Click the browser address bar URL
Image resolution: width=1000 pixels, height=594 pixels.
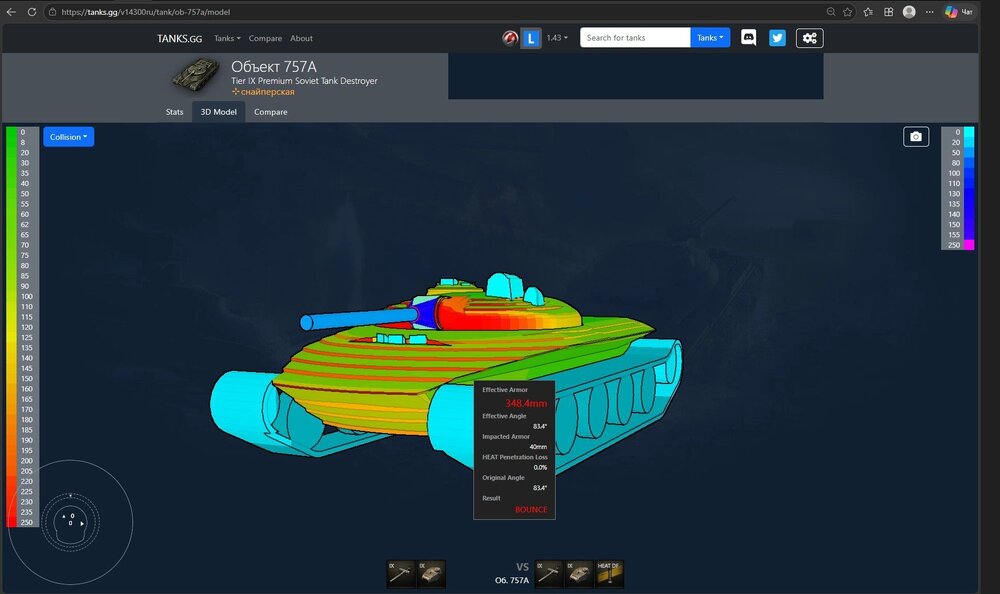pyautogui.click(x=145, y=11)
